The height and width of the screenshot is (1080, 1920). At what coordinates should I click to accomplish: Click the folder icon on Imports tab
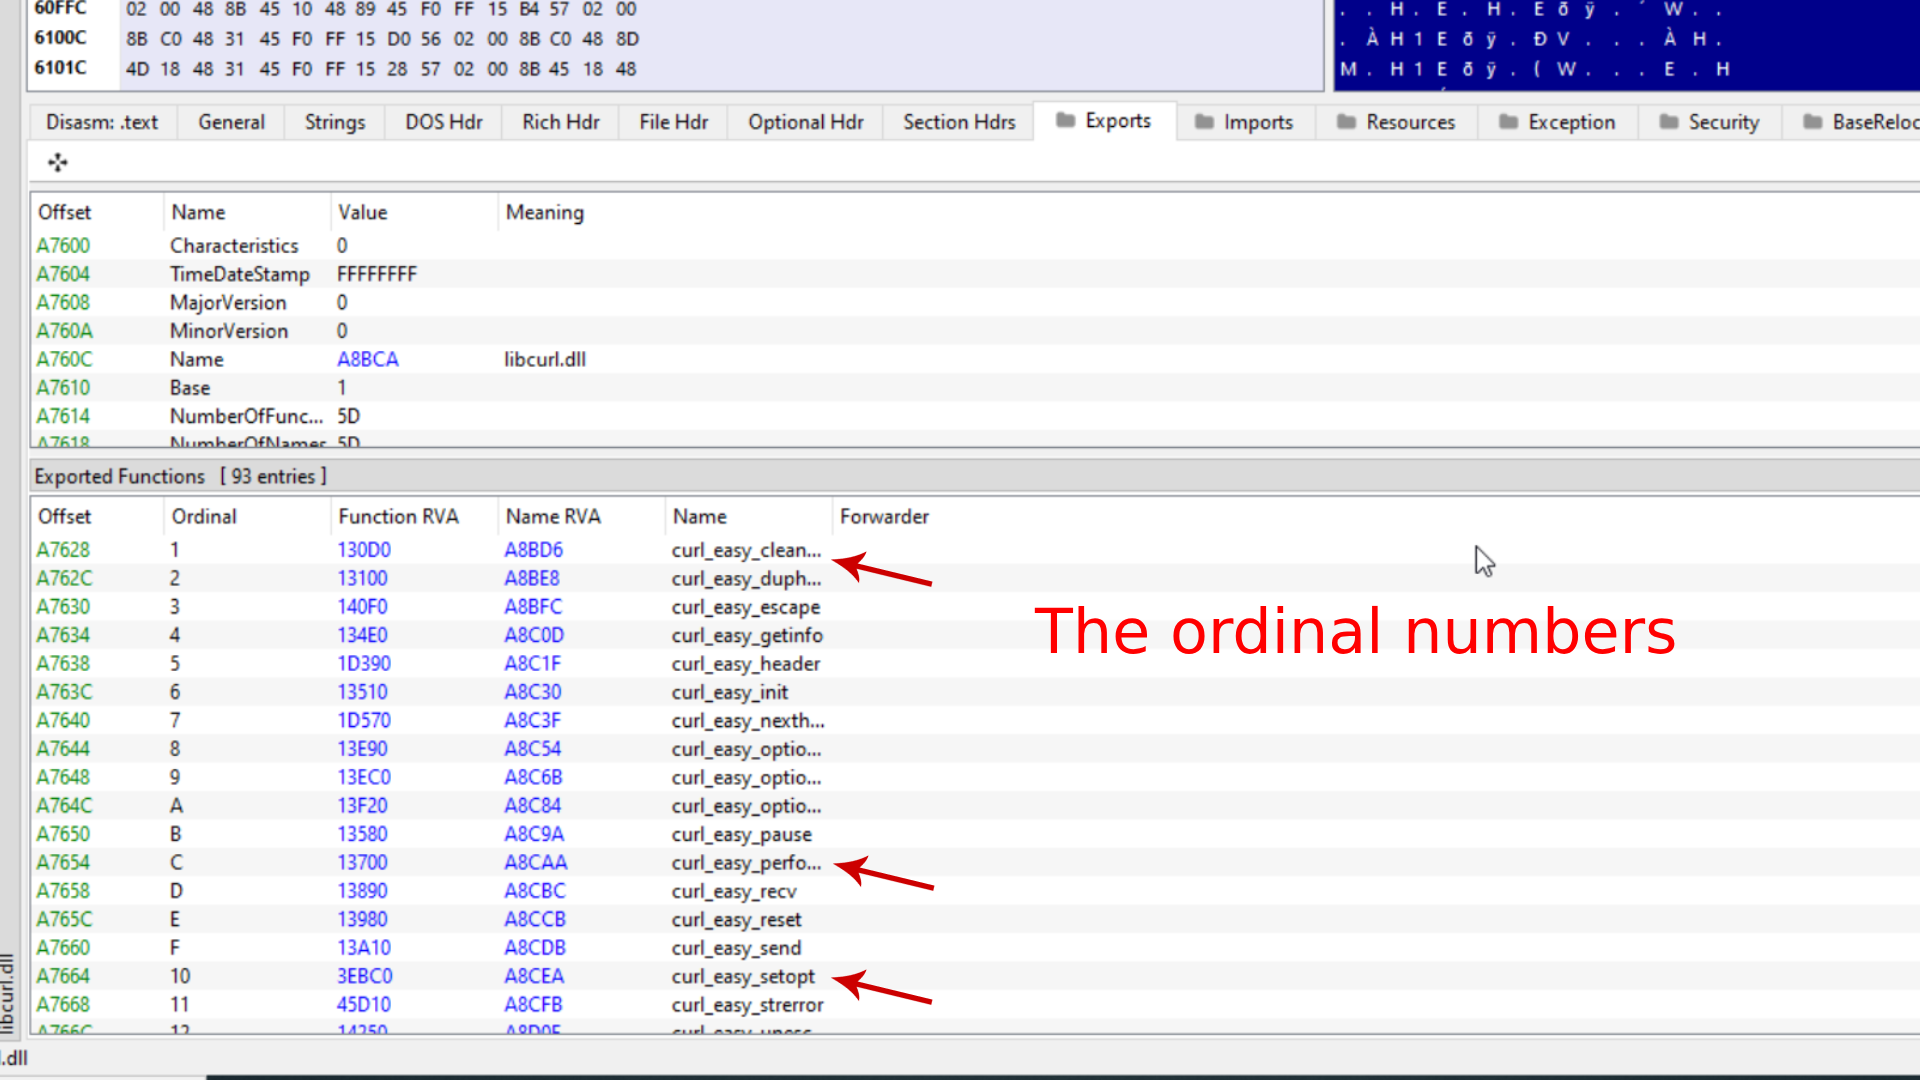(1204, 122)
